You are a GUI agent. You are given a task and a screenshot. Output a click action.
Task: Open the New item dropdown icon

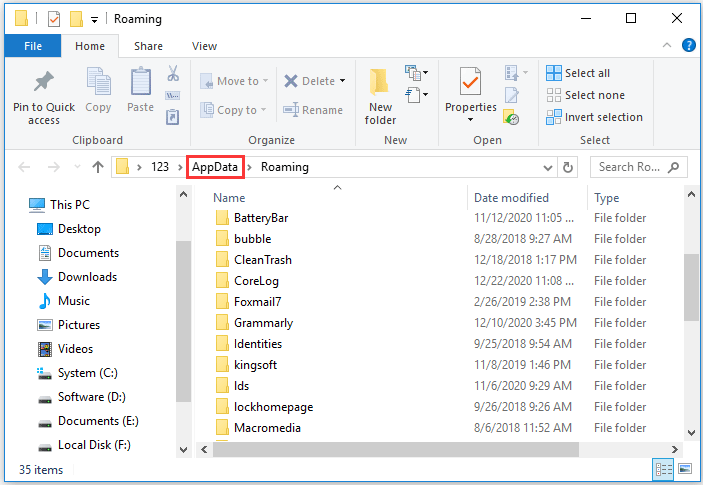click(417, 73)
